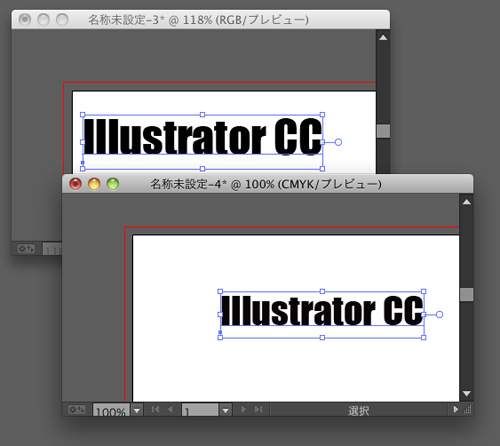Click the status icon in the CMYK window's bottom bar
The width and height of the screenshot is (500, 446).
(76, 409)
